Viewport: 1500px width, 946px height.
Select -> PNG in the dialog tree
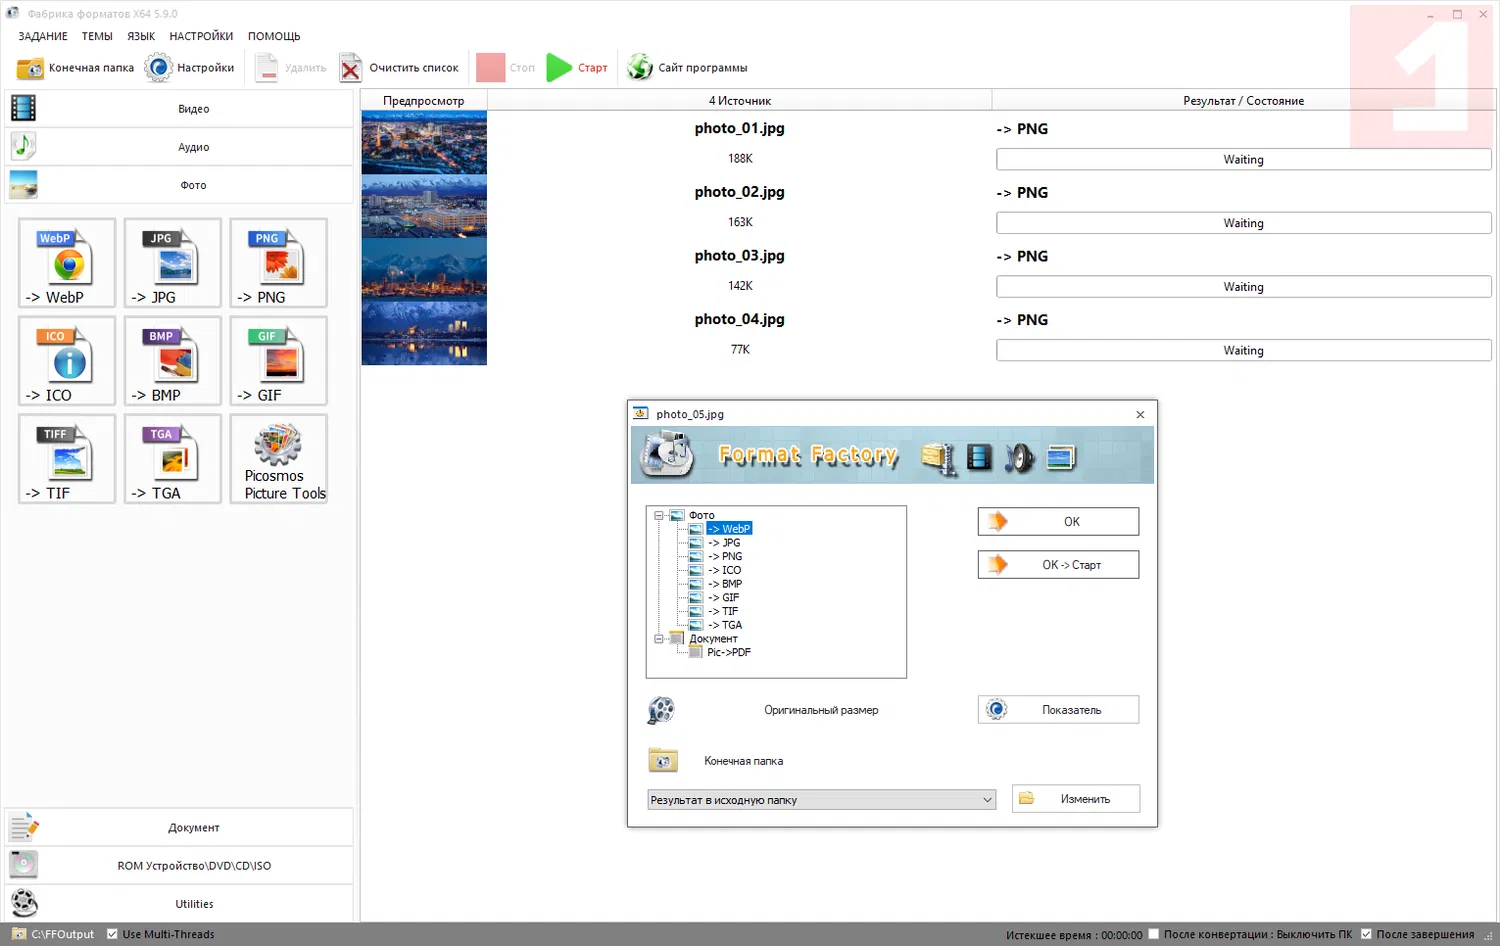click(x=726, y=556)
